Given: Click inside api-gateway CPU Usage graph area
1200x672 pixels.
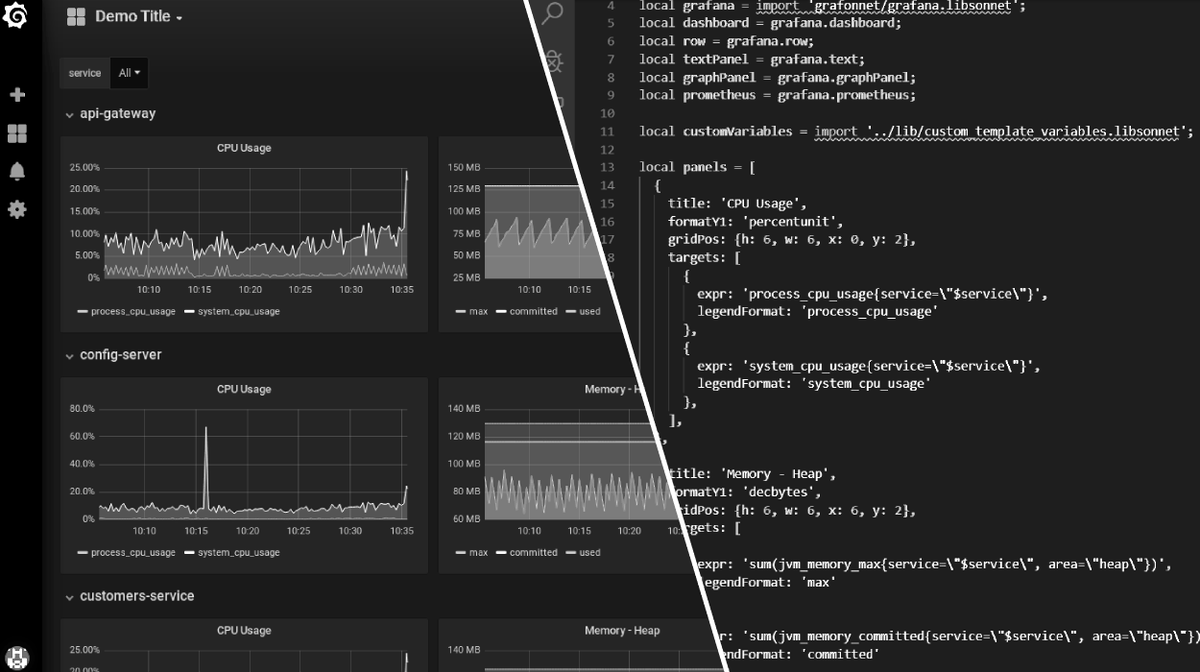Looking at the screenshot, I should pos(255,222).
